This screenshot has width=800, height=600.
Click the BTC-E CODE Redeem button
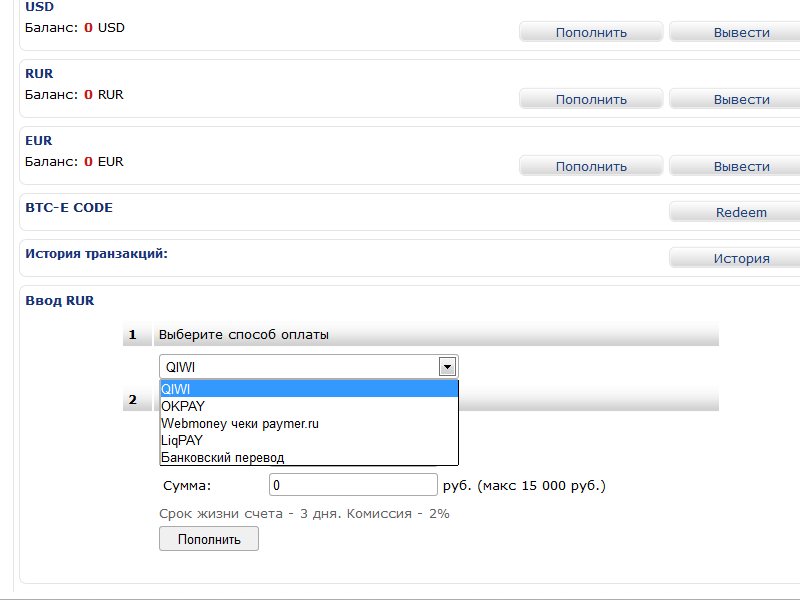point(735,212)
